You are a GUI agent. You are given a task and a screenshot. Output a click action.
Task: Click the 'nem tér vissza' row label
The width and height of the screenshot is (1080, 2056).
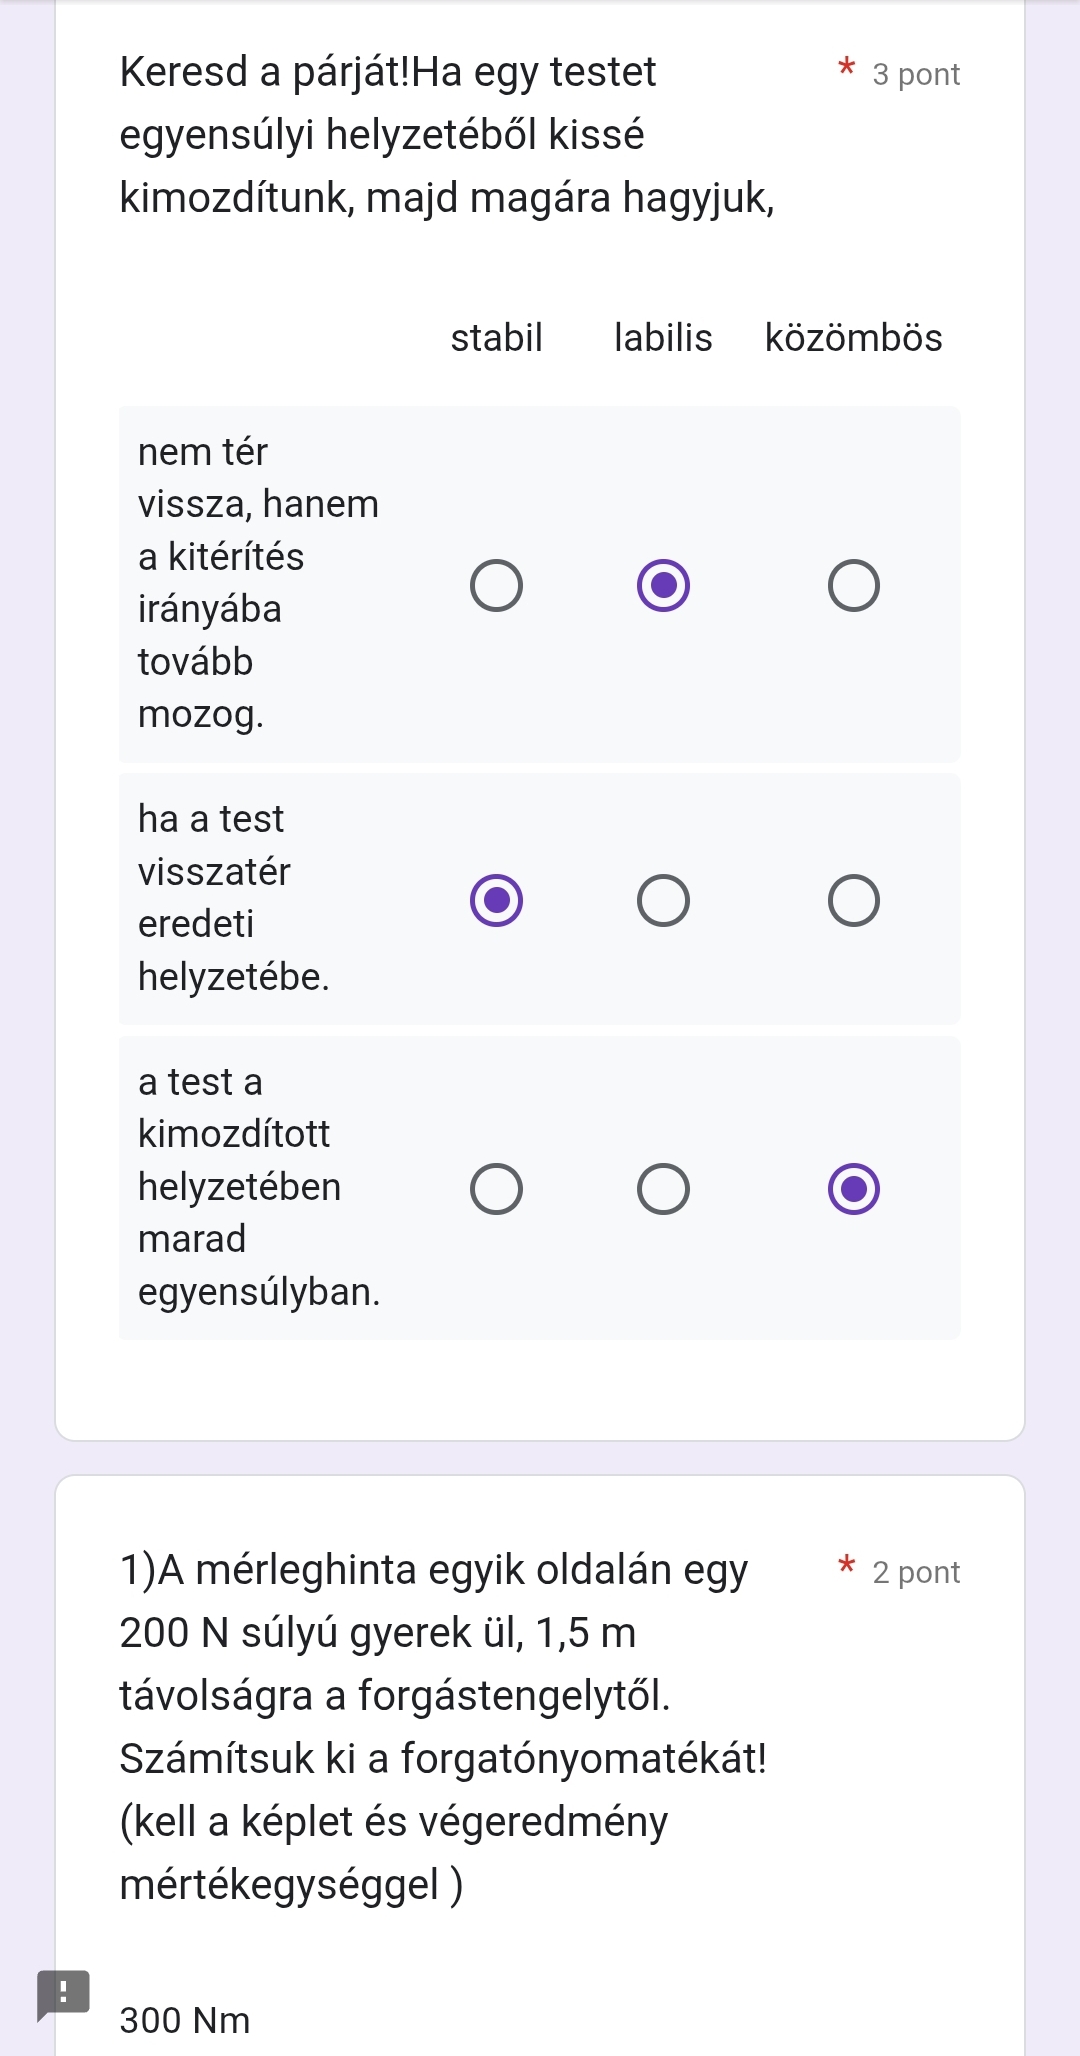258,583
